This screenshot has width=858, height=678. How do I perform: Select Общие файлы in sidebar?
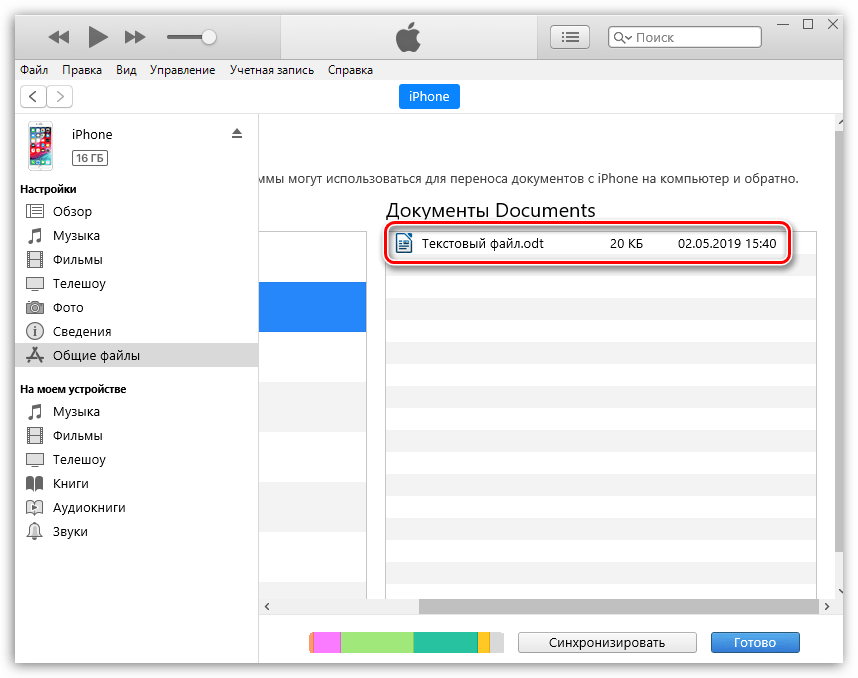click(96, 355)
